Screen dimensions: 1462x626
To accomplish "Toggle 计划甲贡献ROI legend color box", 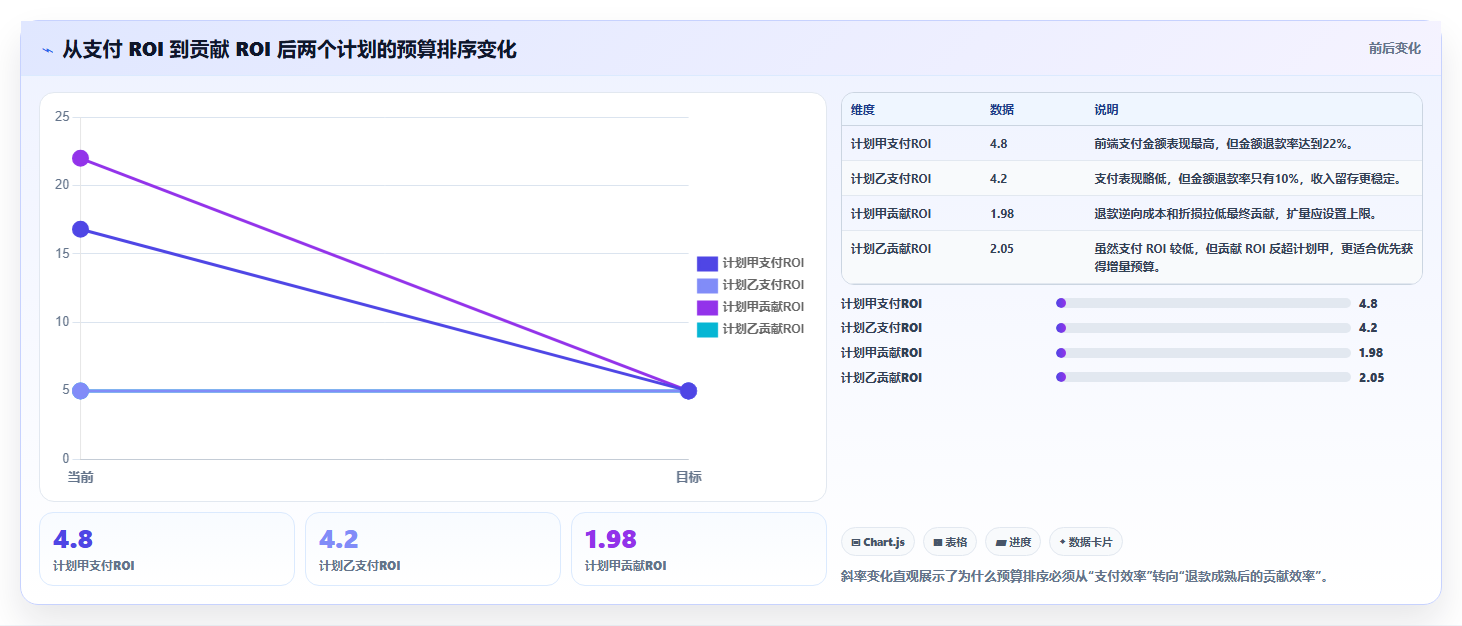I will click(708, 307).
